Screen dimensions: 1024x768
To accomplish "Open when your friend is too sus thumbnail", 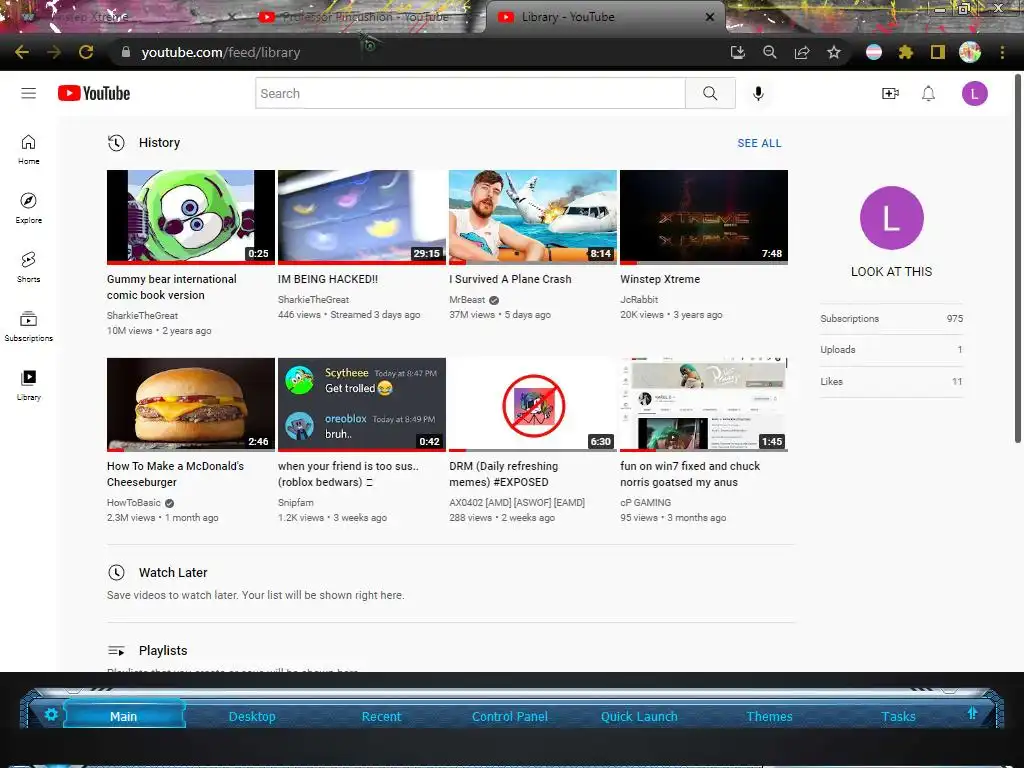I will (362, 404).
